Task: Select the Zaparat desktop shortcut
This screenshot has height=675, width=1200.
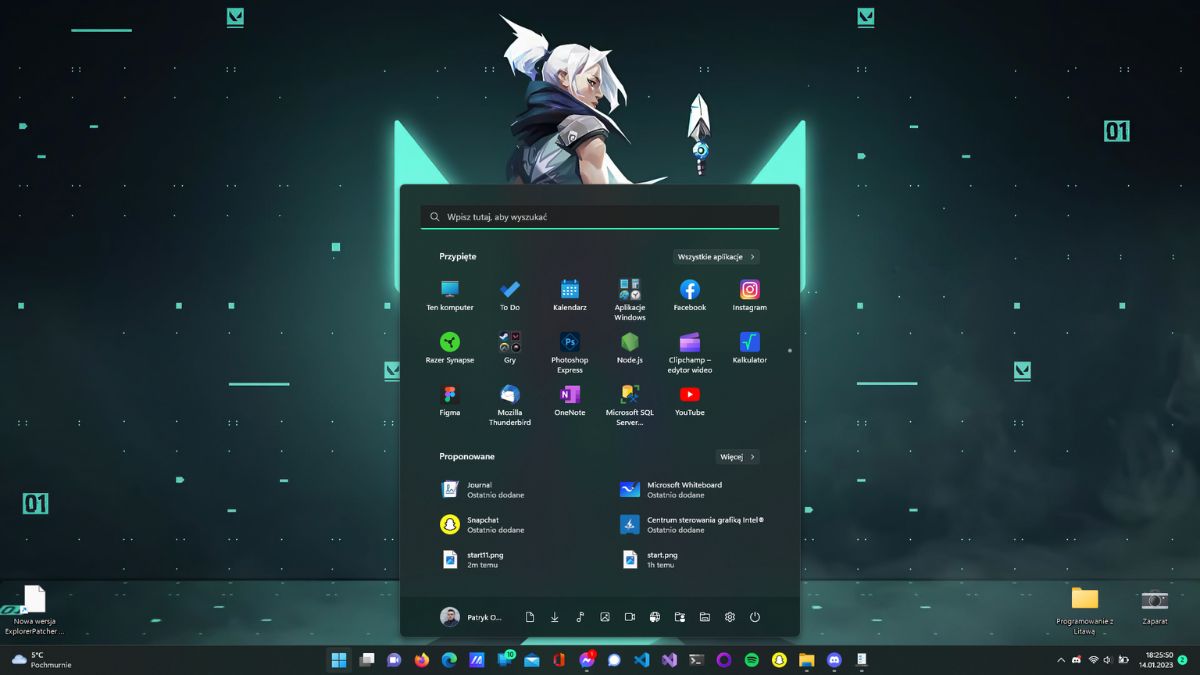Action: [x=1155, y=606]
